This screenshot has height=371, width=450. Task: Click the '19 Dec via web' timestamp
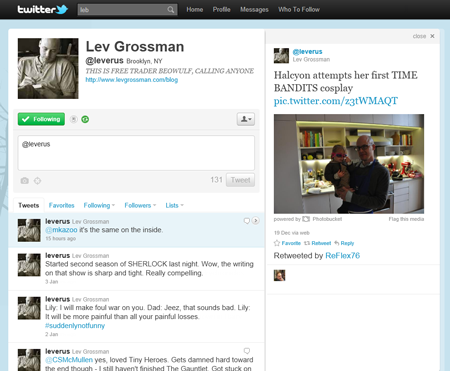[x=292, y=233]
